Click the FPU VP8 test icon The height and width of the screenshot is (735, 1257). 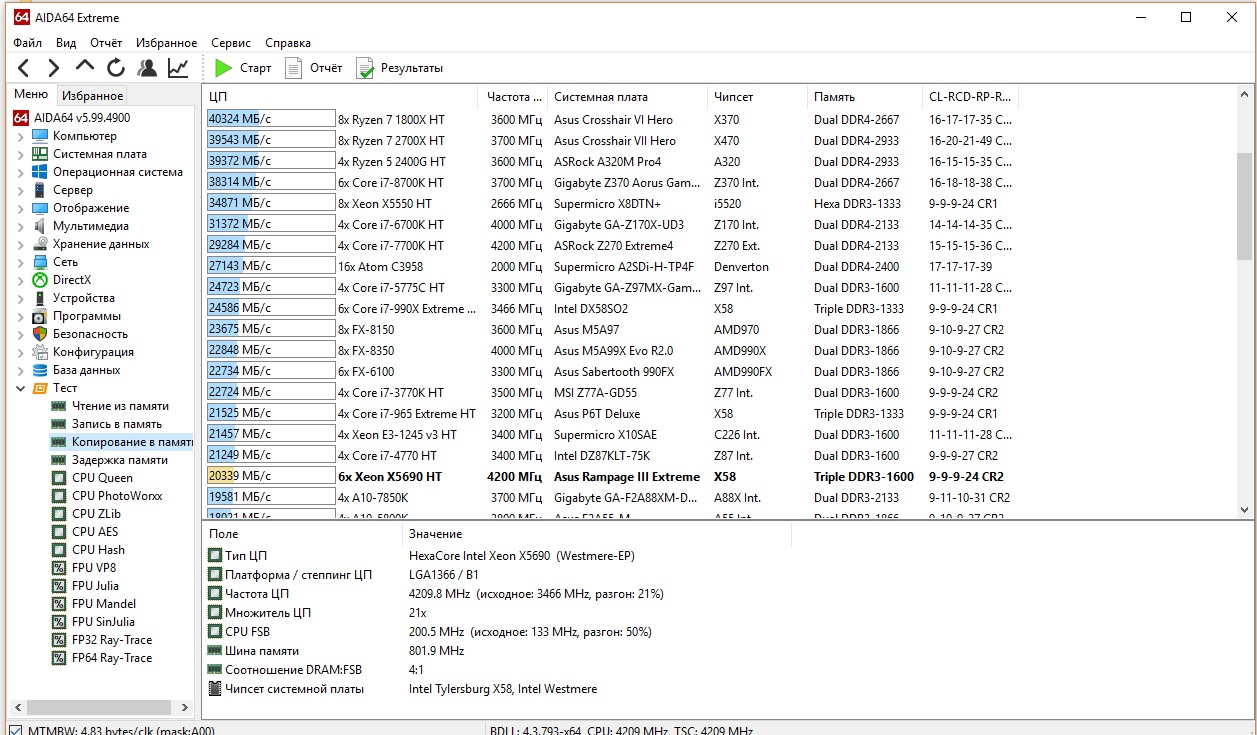tap(59, 568)
